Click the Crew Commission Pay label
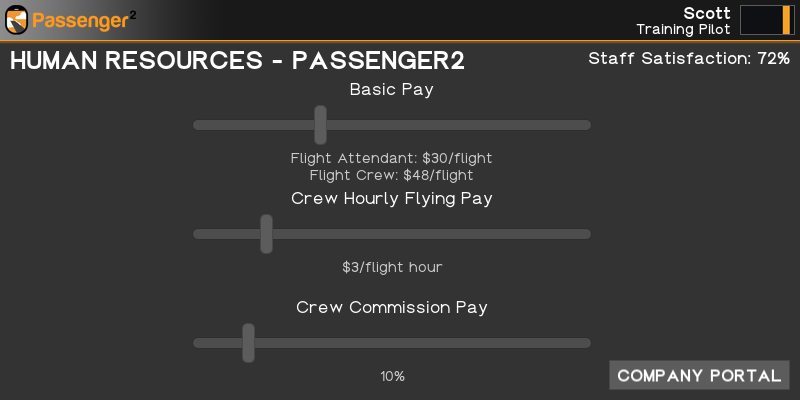 coord(391,307)
